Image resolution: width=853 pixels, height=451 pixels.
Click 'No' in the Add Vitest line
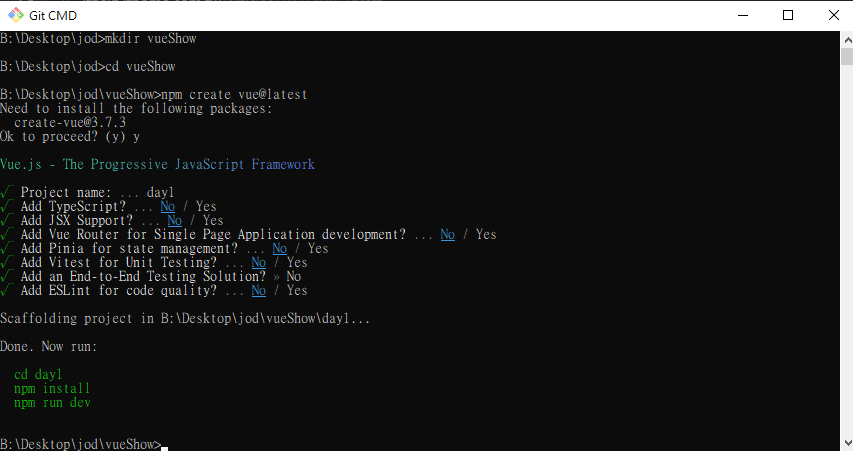tap(258, 263)
